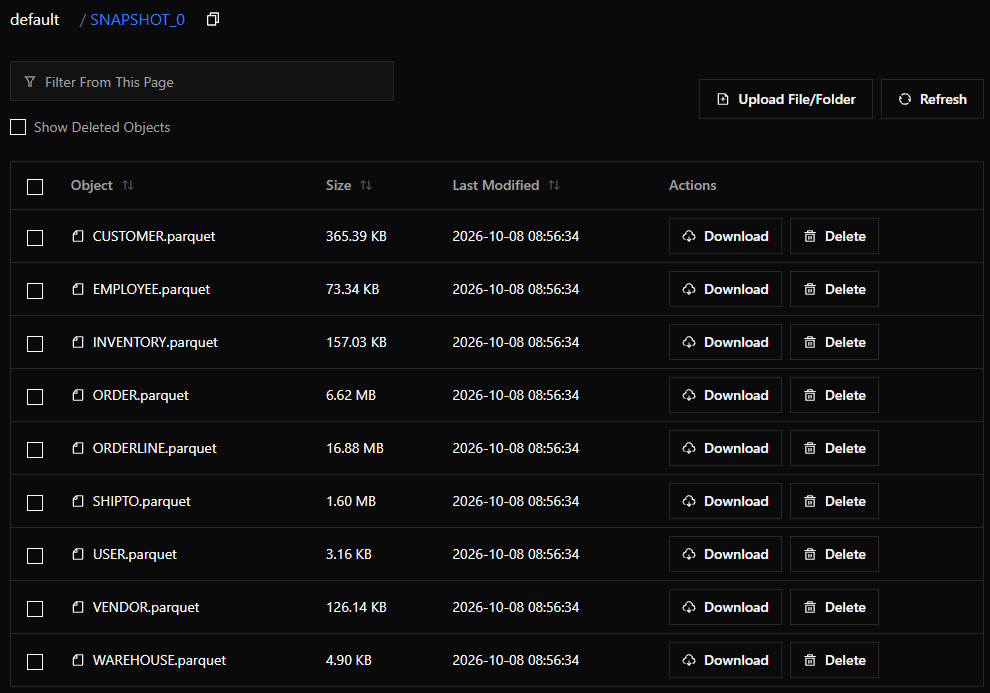Image resolution: width=990 pixels, height=693 pixels.
Task: Download WAREHOUSE.parquet
Action: [x=725, y=660]
